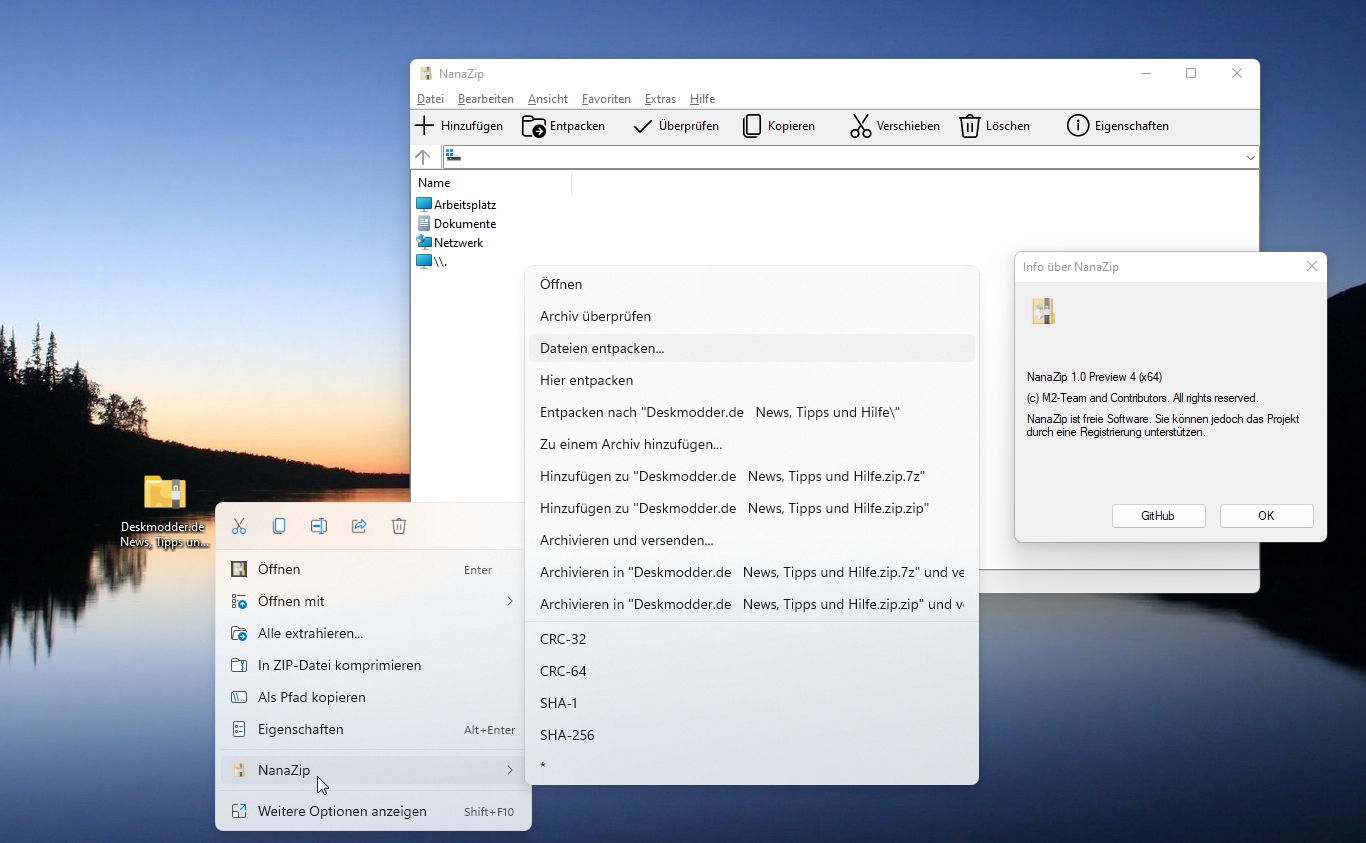The image size is (1366, 843).
Task: Click the Löschen trash icon in toolbar
Action: (970, 126)
